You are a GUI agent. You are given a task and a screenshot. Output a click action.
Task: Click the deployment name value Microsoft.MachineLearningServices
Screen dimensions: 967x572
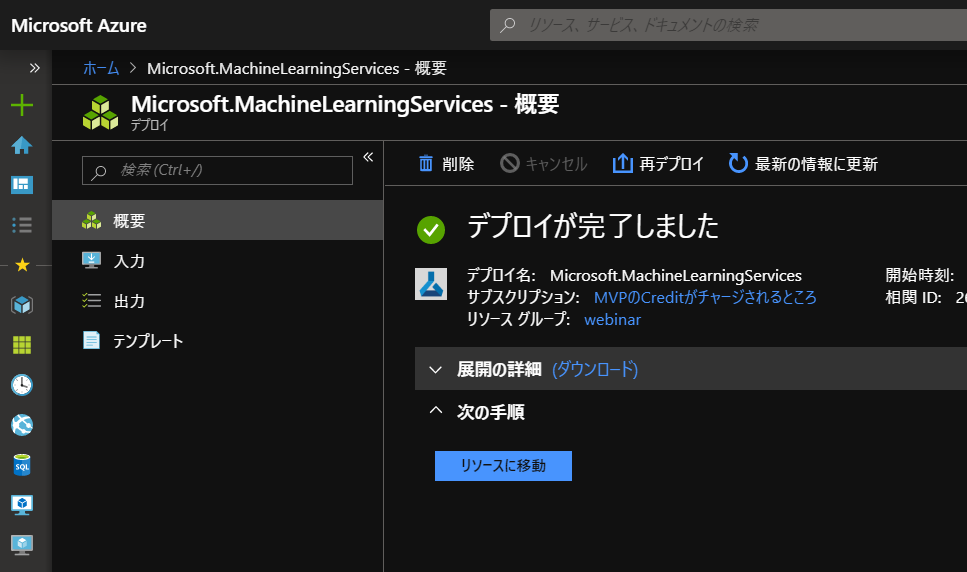(676, 275)
